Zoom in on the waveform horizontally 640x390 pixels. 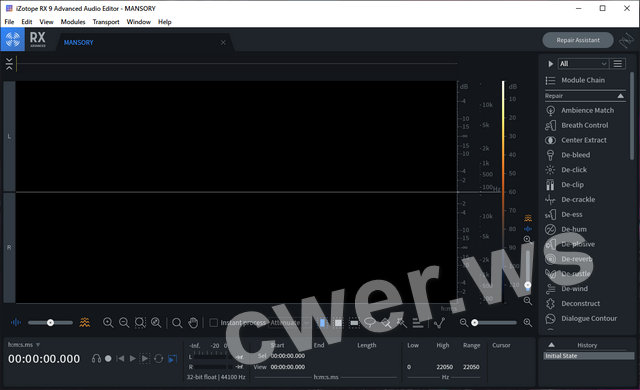(108, 323)
